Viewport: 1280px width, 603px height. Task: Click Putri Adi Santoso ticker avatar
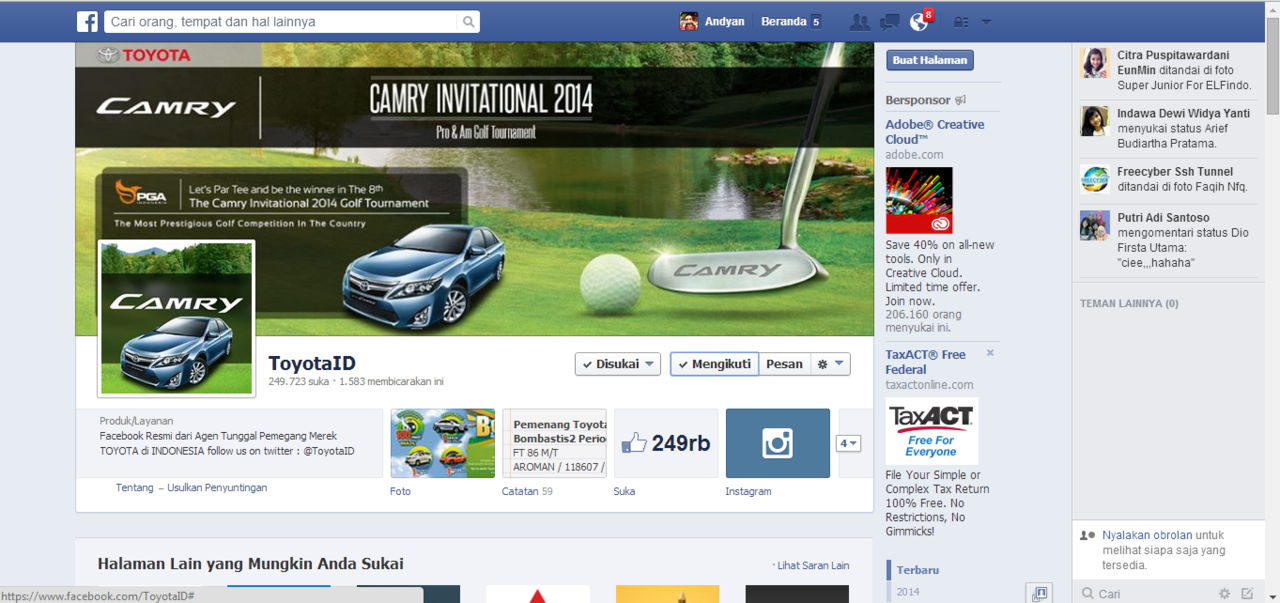[1095, 225]
